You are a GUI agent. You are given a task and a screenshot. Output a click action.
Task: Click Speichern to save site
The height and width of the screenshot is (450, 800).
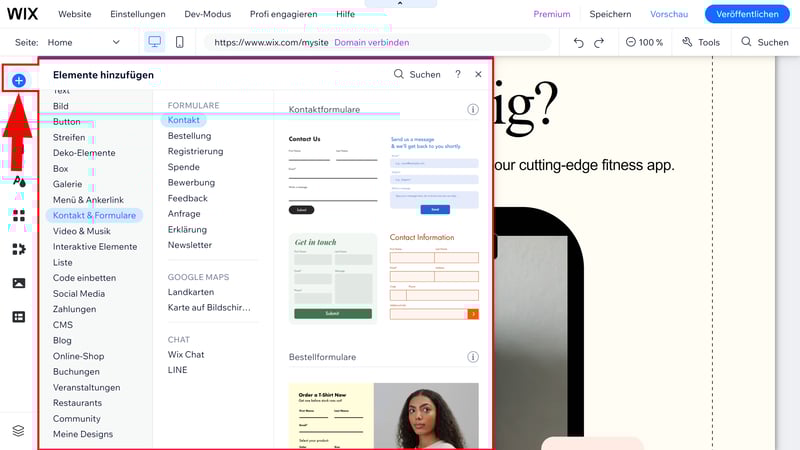pyautogui.click(x=610, y=14)
